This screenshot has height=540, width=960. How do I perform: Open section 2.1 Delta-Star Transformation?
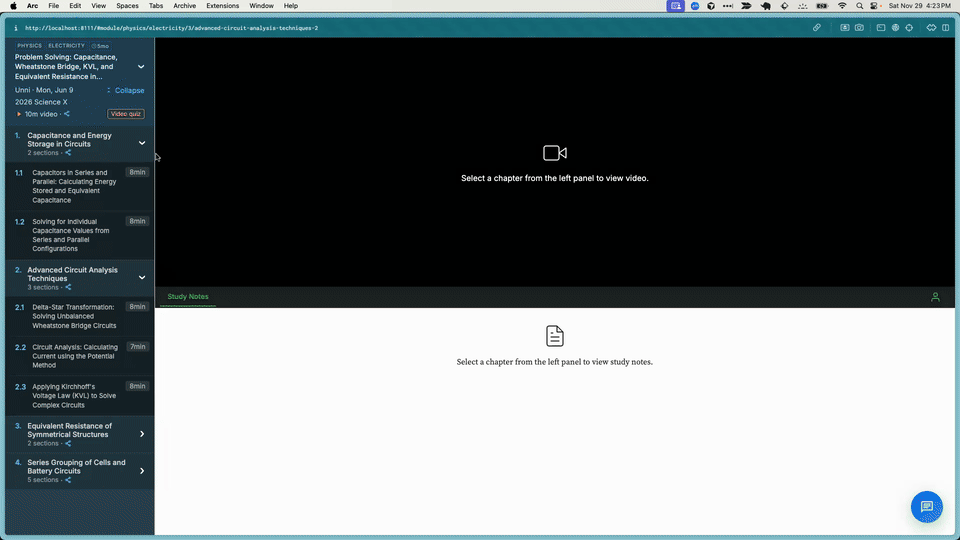click(74, 316)
